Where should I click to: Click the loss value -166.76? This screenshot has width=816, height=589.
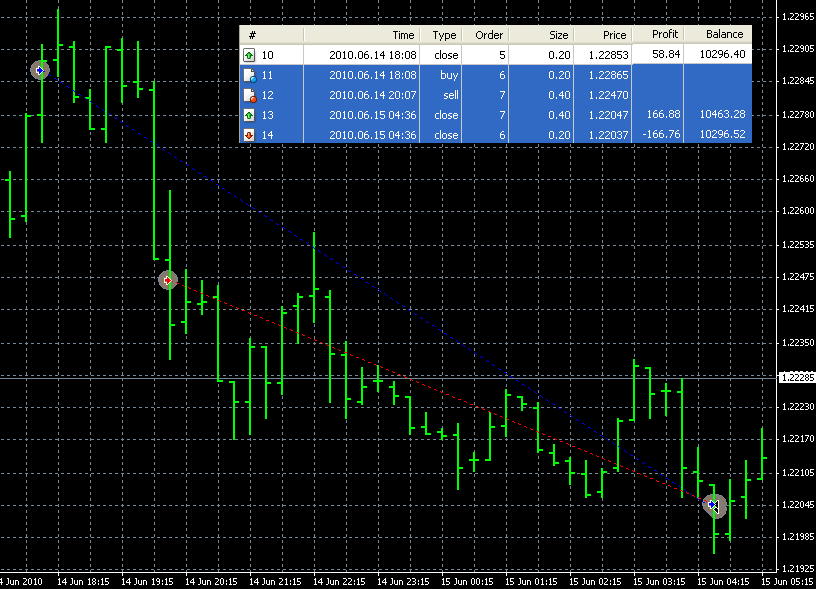(661, 134)
